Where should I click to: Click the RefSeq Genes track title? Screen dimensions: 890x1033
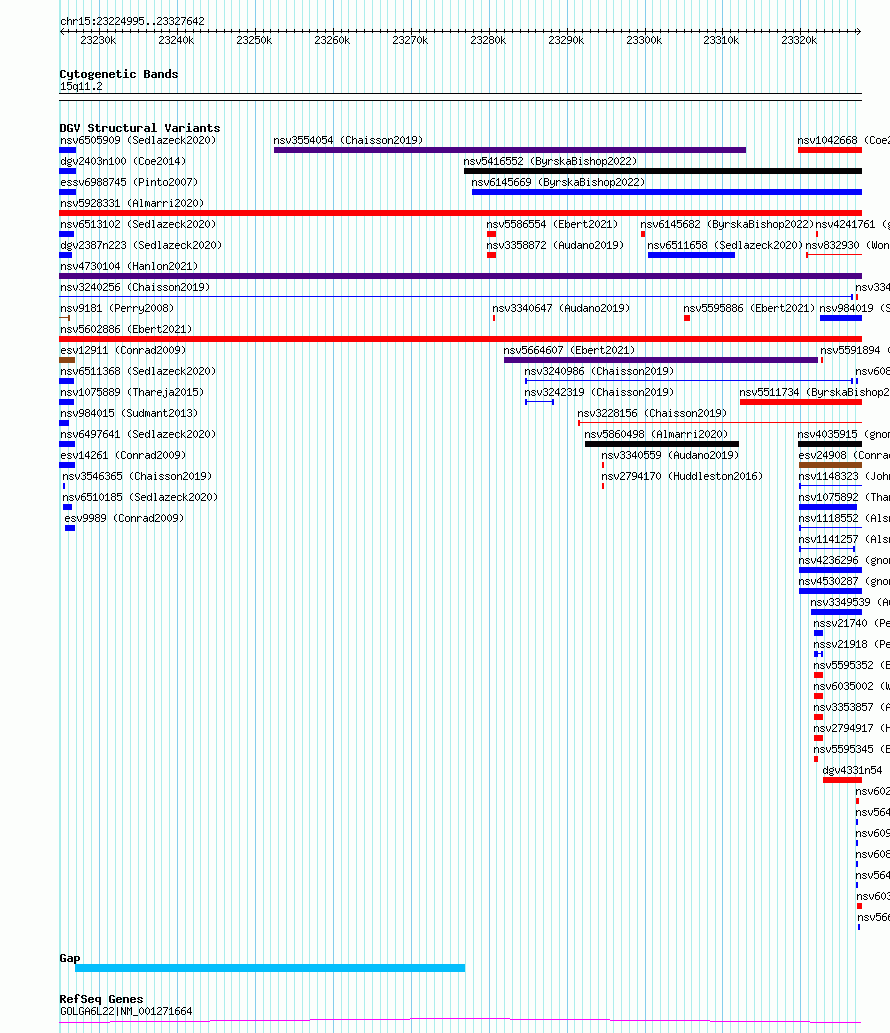[101, 999]
